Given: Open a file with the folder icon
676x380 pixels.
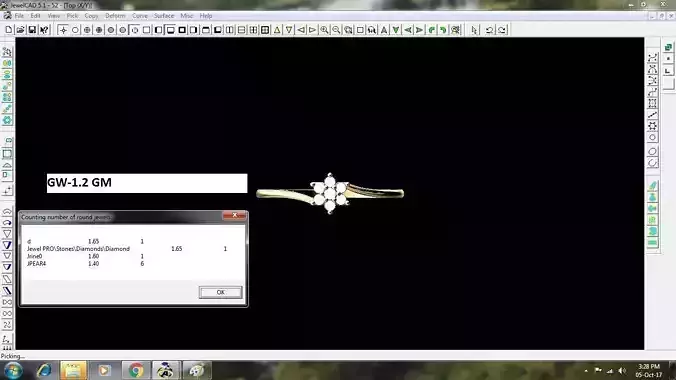Looking at the screenshot, I should click(x=20, y=30).
